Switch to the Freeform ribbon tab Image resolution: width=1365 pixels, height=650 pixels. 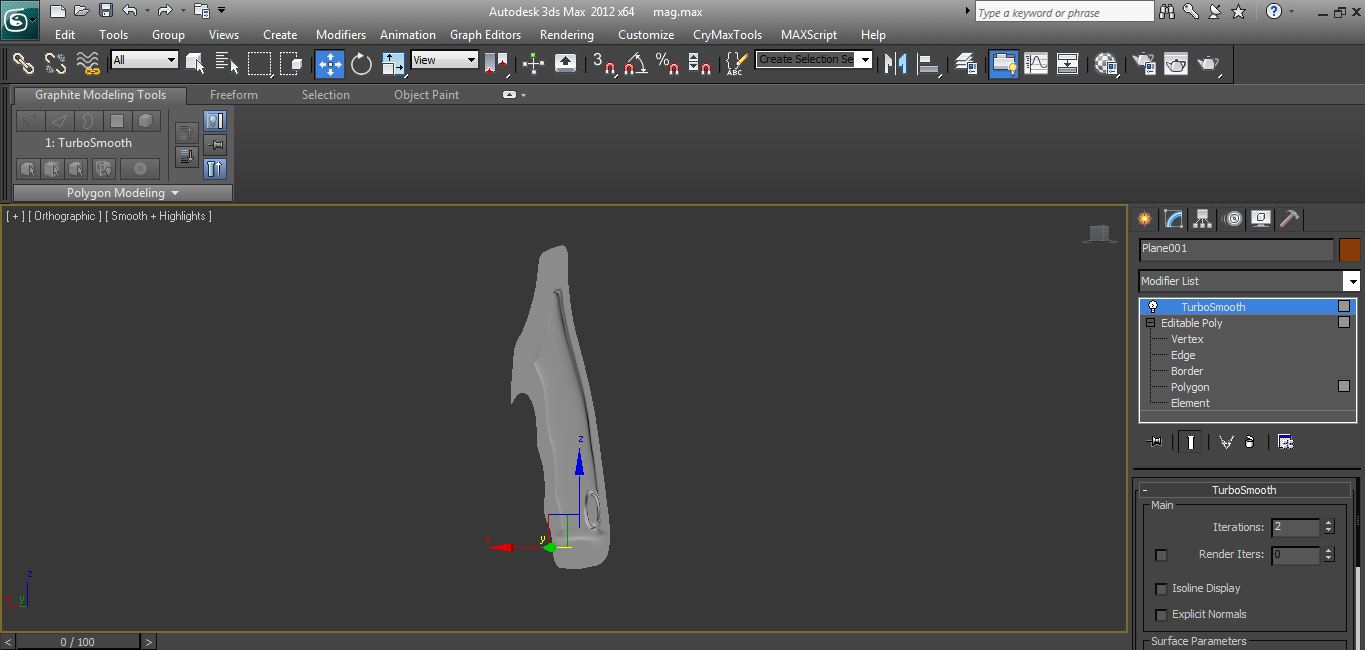coord(233,94)
